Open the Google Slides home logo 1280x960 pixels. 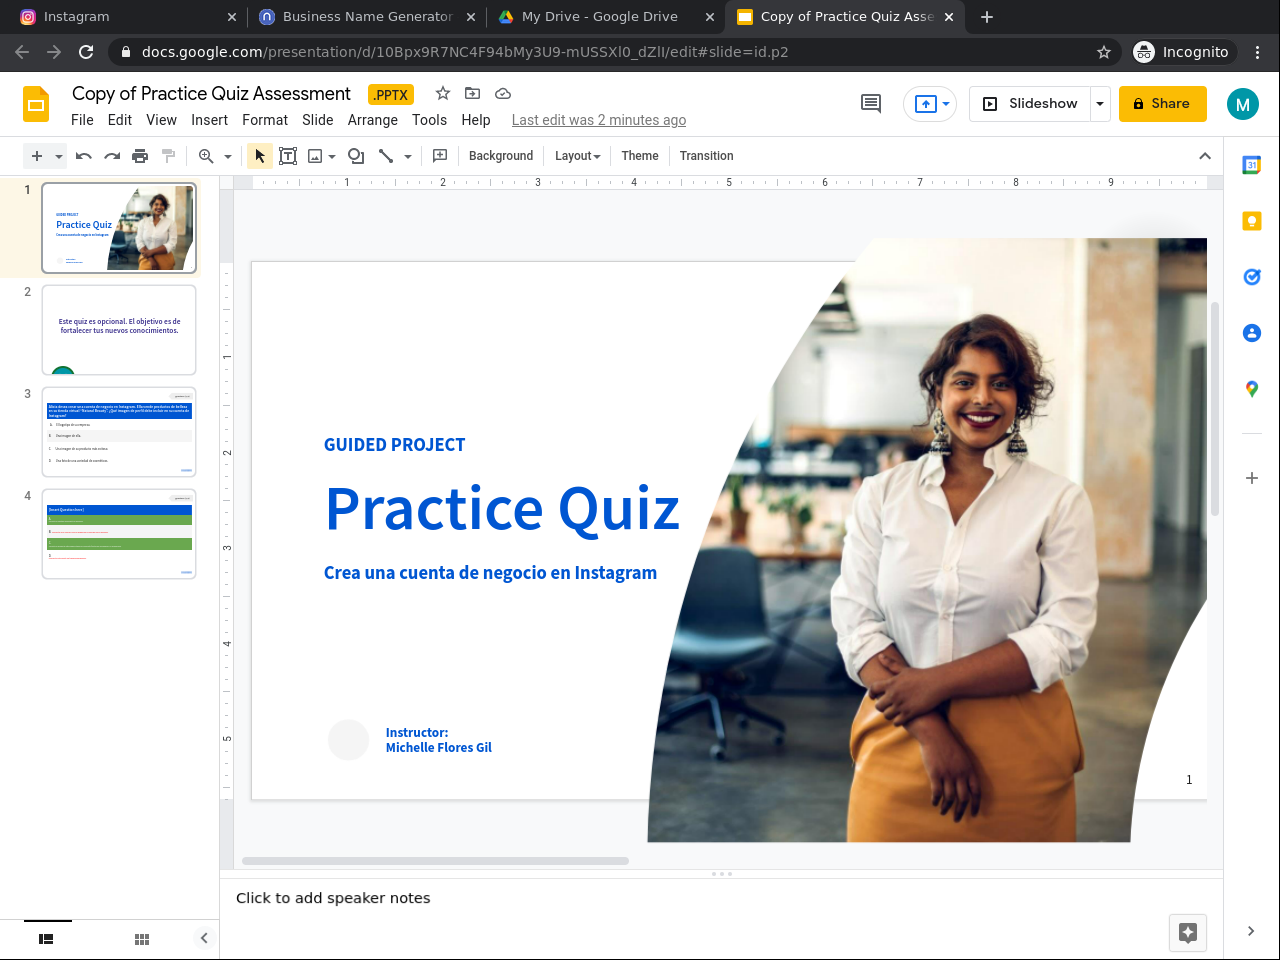(36, 104)
